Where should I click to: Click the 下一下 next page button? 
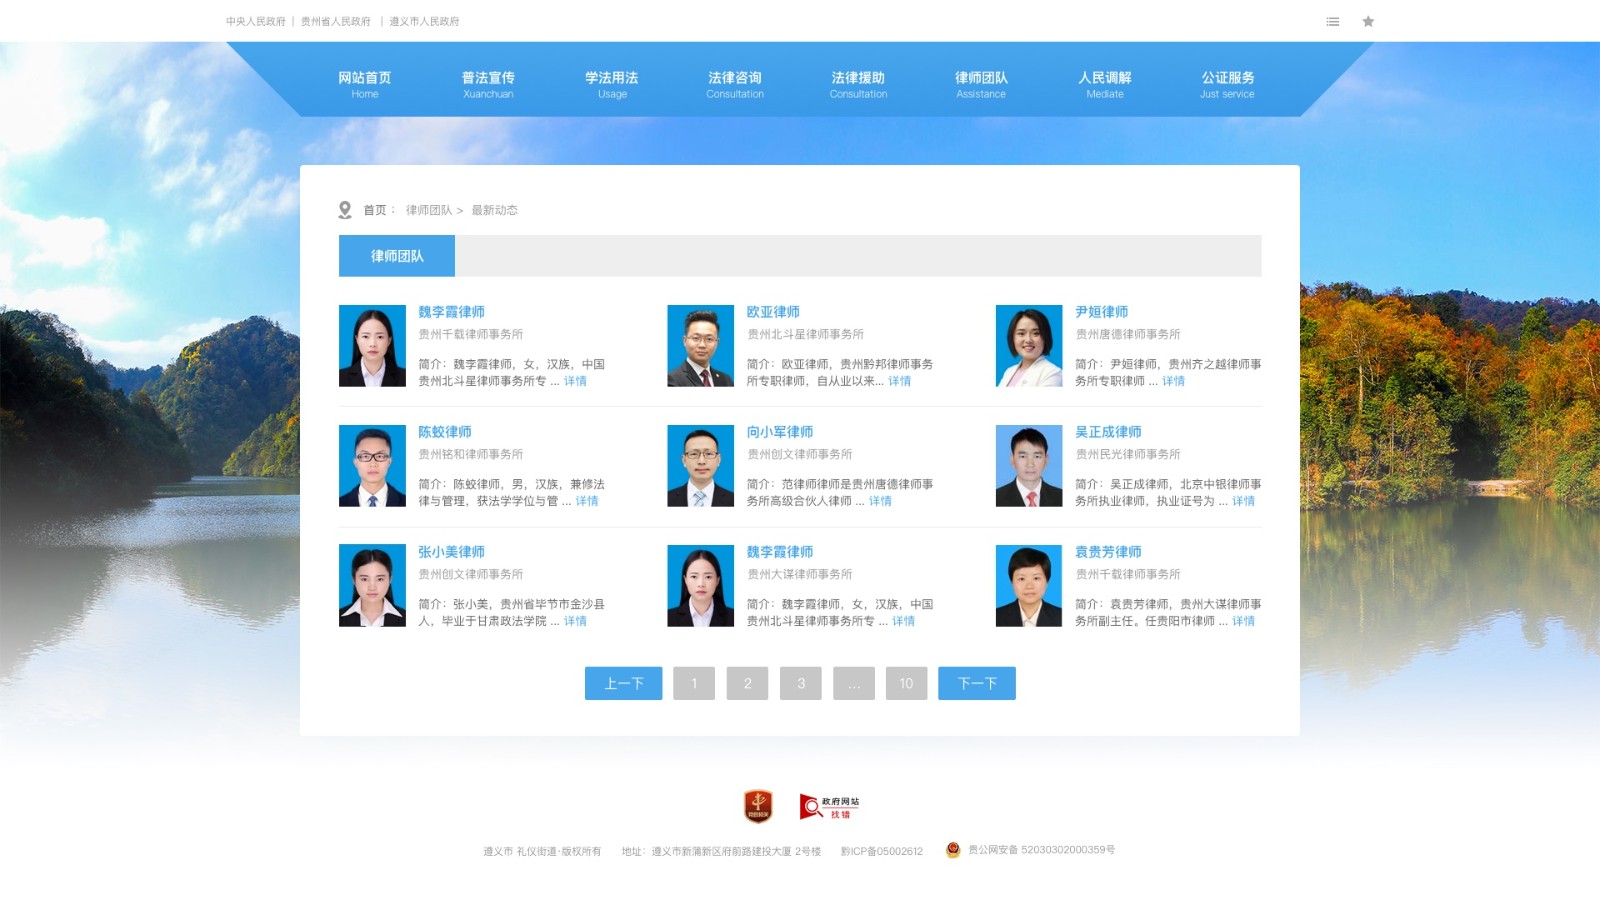click(976, 683)
